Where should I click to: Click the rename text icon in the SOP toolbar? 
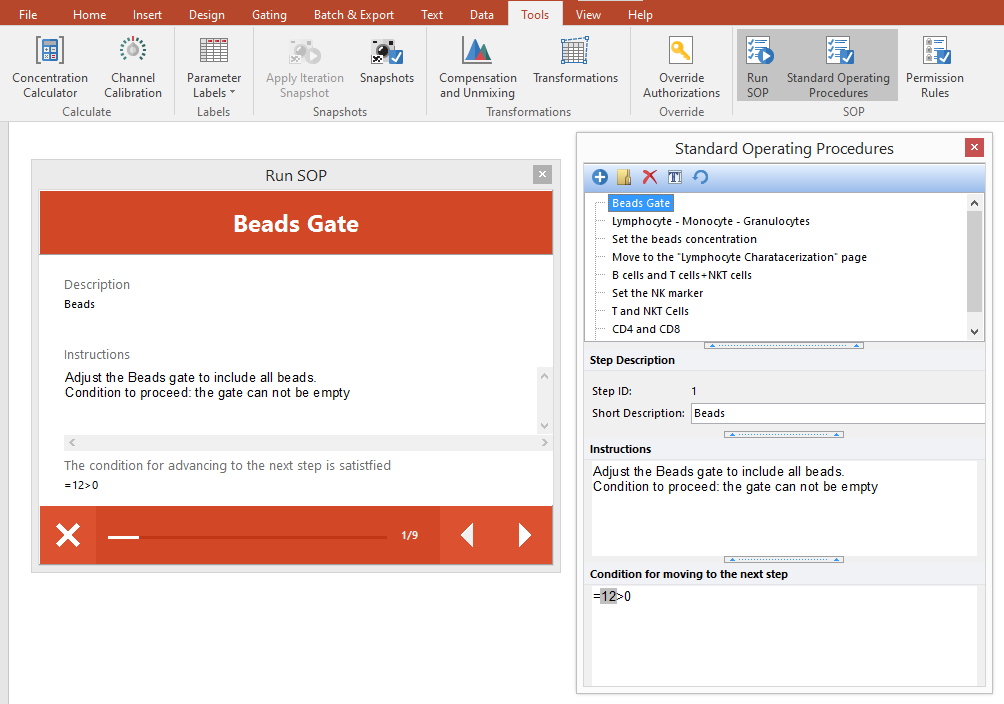pyautogui.click(x=675, y=177)
